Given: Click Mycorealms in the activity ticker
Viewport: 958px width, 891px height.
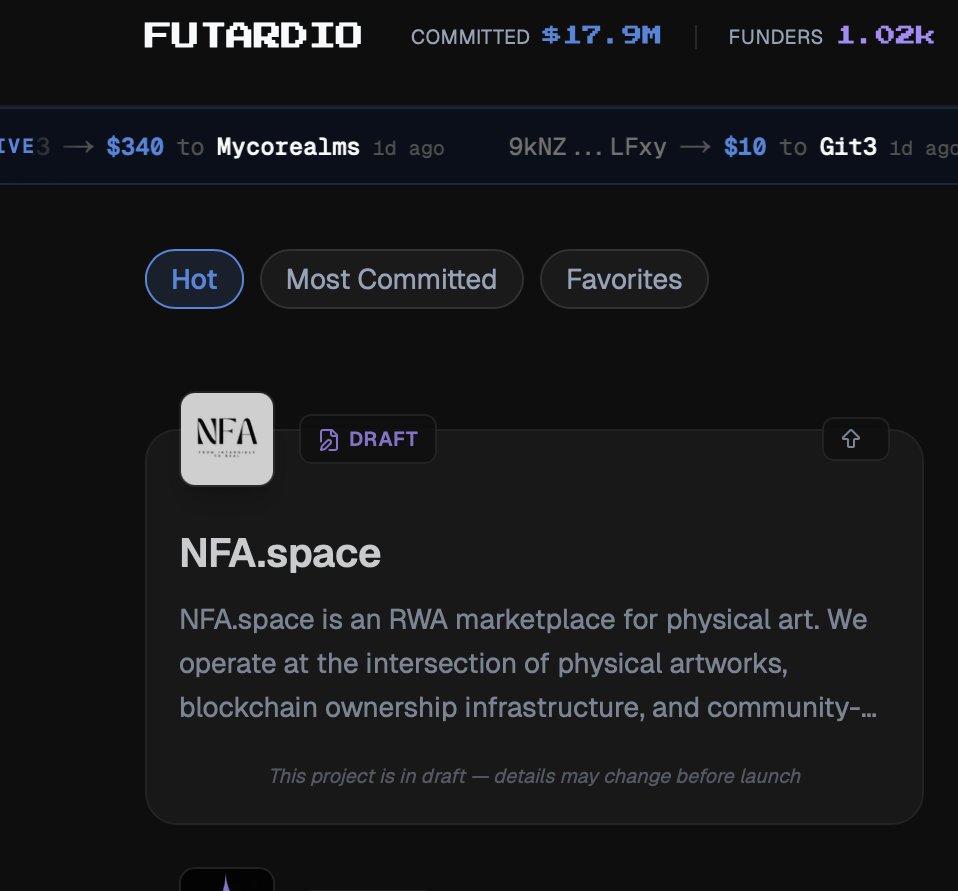Looking at the screenshot, I should 288,147.
